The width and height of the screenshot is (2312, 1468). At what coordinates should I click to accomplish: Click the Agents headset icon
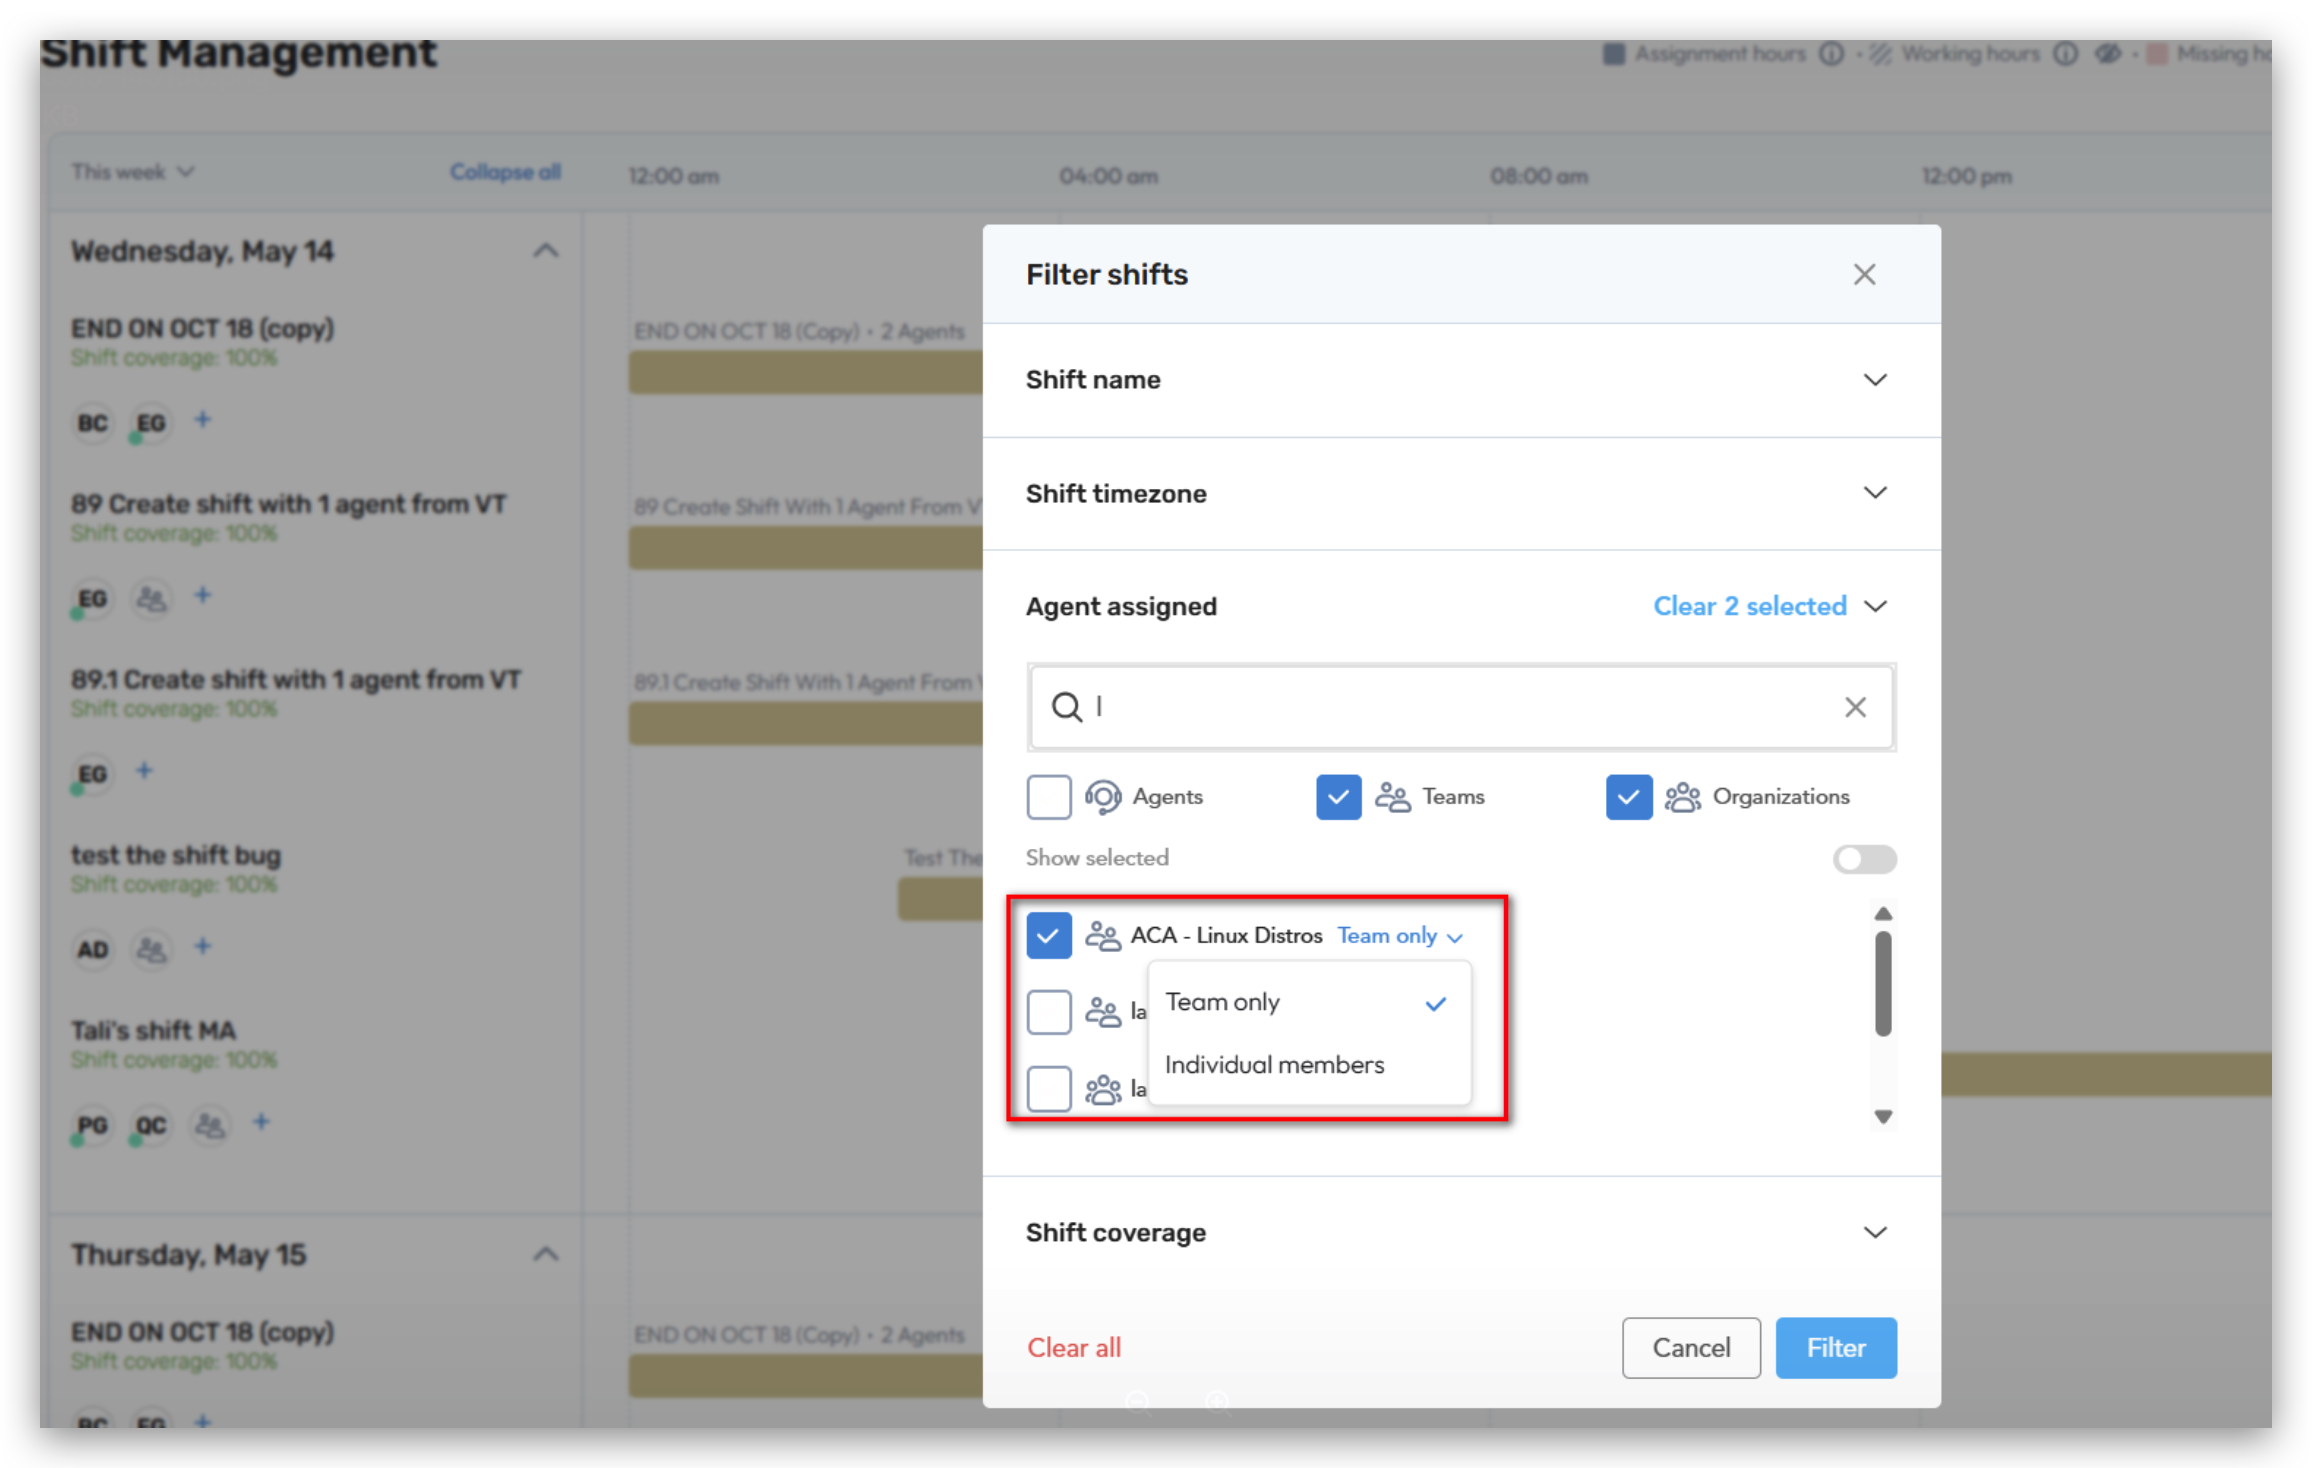click(1102, 797)
